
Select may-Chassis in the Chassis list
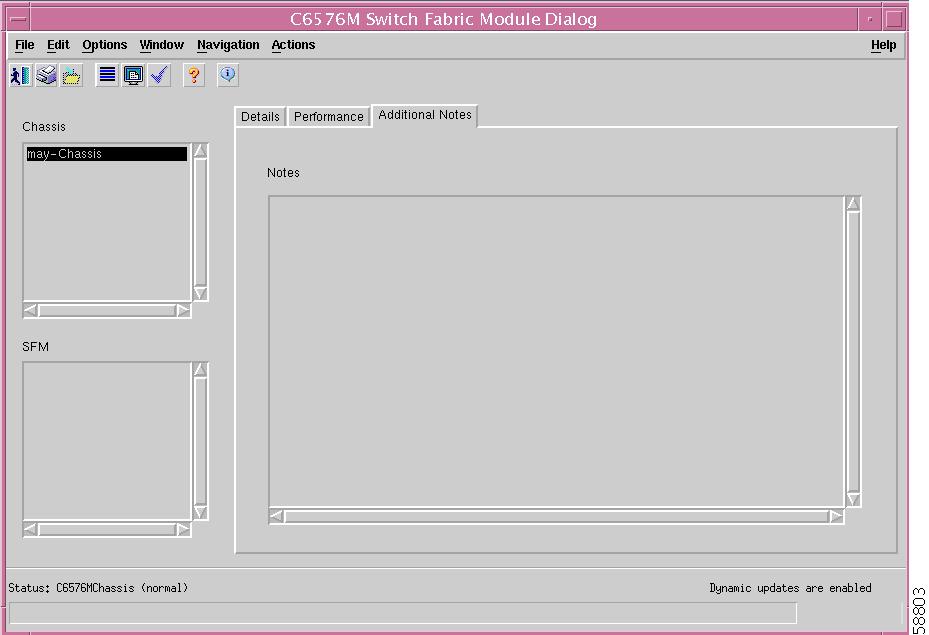[x=107, y=154]
